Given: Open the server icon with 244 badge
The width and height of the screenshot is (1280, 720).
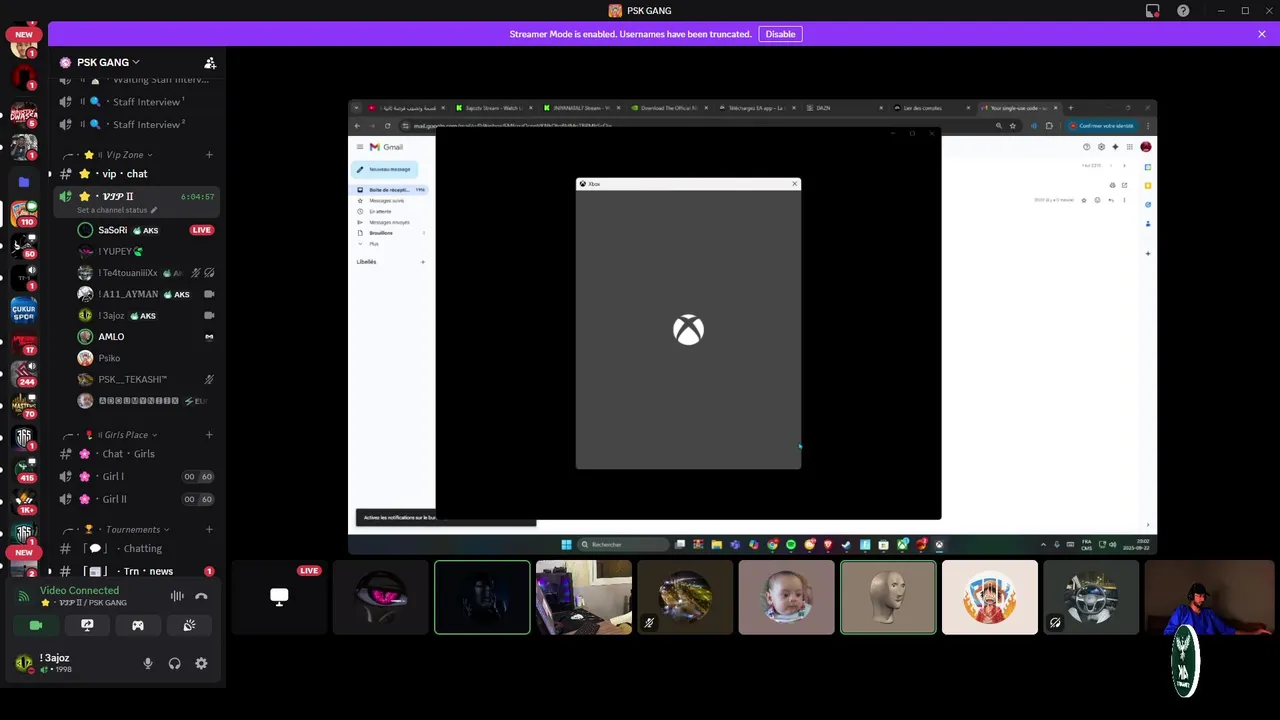Looking at the screenshot, I should click(24, 373).
